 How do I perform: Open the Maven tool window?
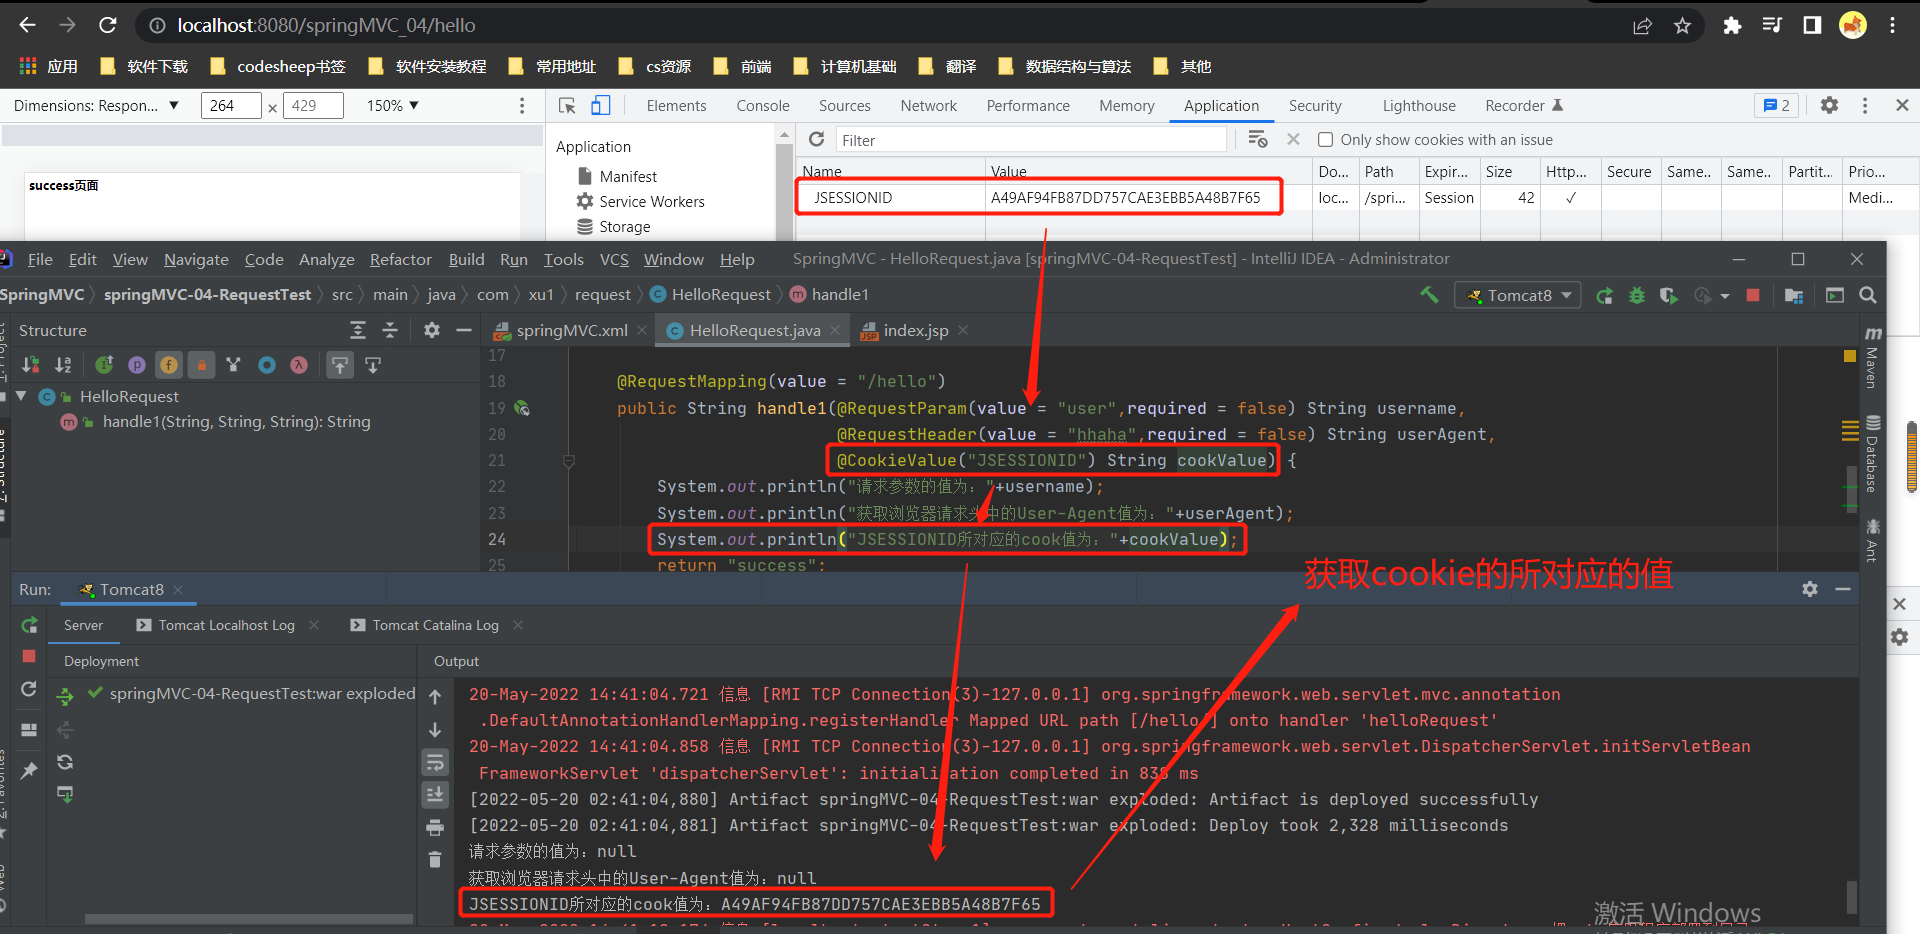1872,356
